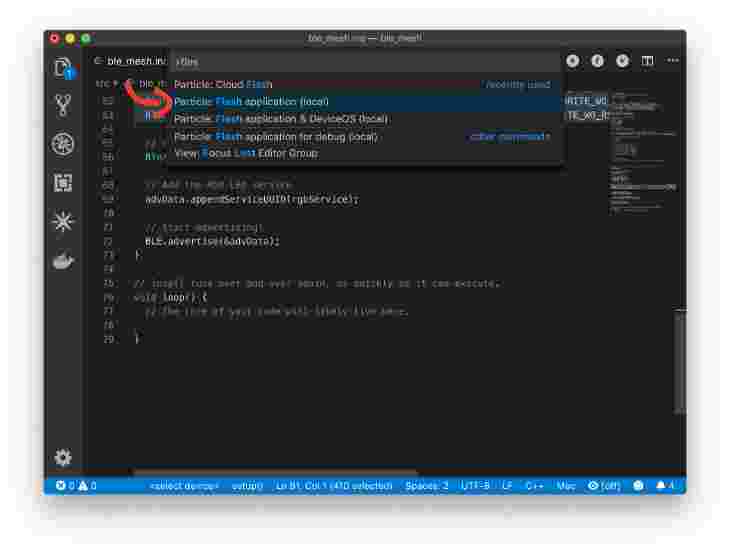The width and height of the screenshot is (730, 552).
Task: Split the editor with the split icon
Action: (647, 61)
